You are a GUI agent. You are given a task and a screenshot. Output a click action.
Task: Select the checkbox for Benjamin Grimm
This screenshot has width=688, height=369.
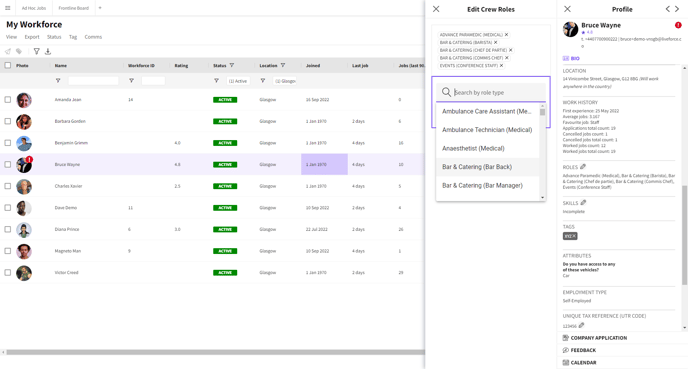tap(8, 143)
